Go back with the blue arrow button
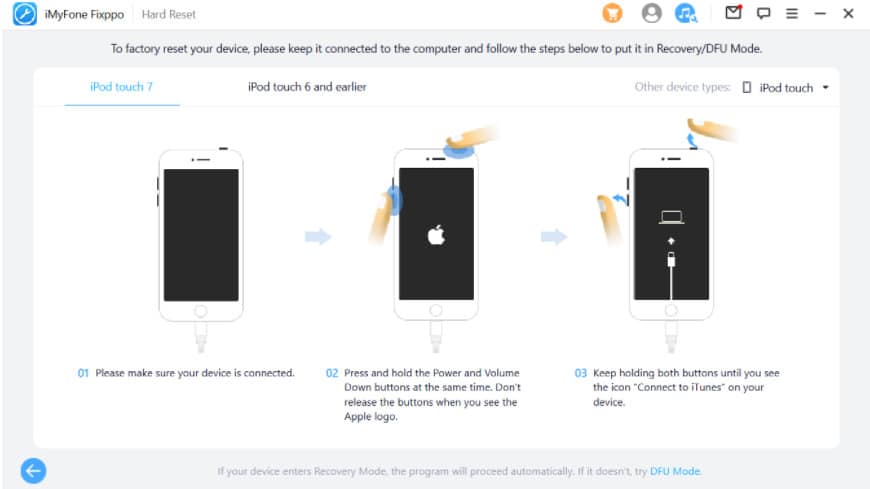The height and width of the screenshot is (489, 870). point(33,471)
